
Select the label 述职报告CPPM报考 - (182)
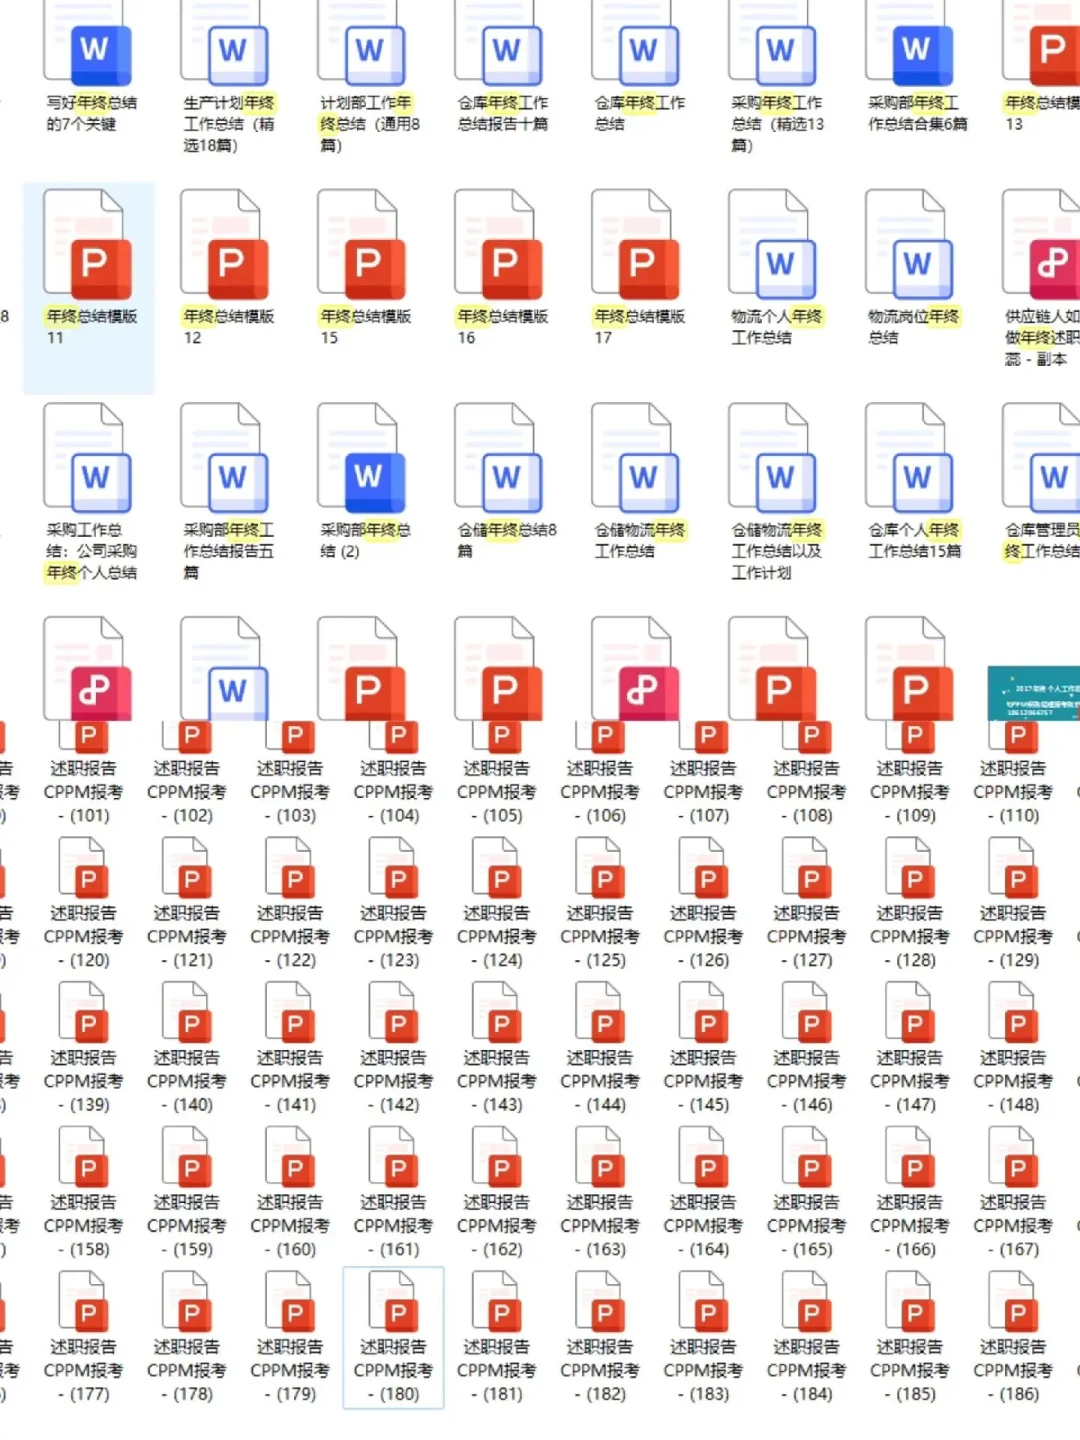[x=600, y=1371]
